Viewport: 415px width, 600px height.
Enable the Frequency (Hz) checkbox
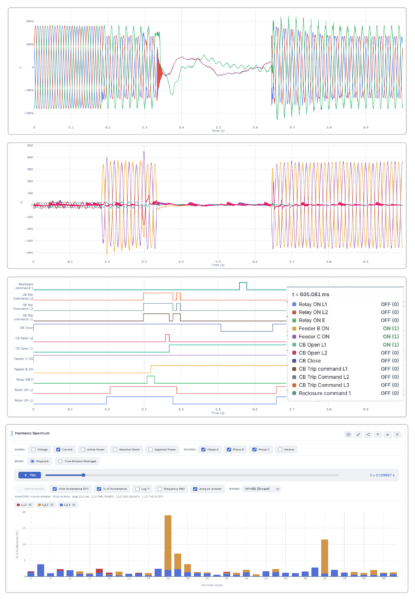click(160, 489)
